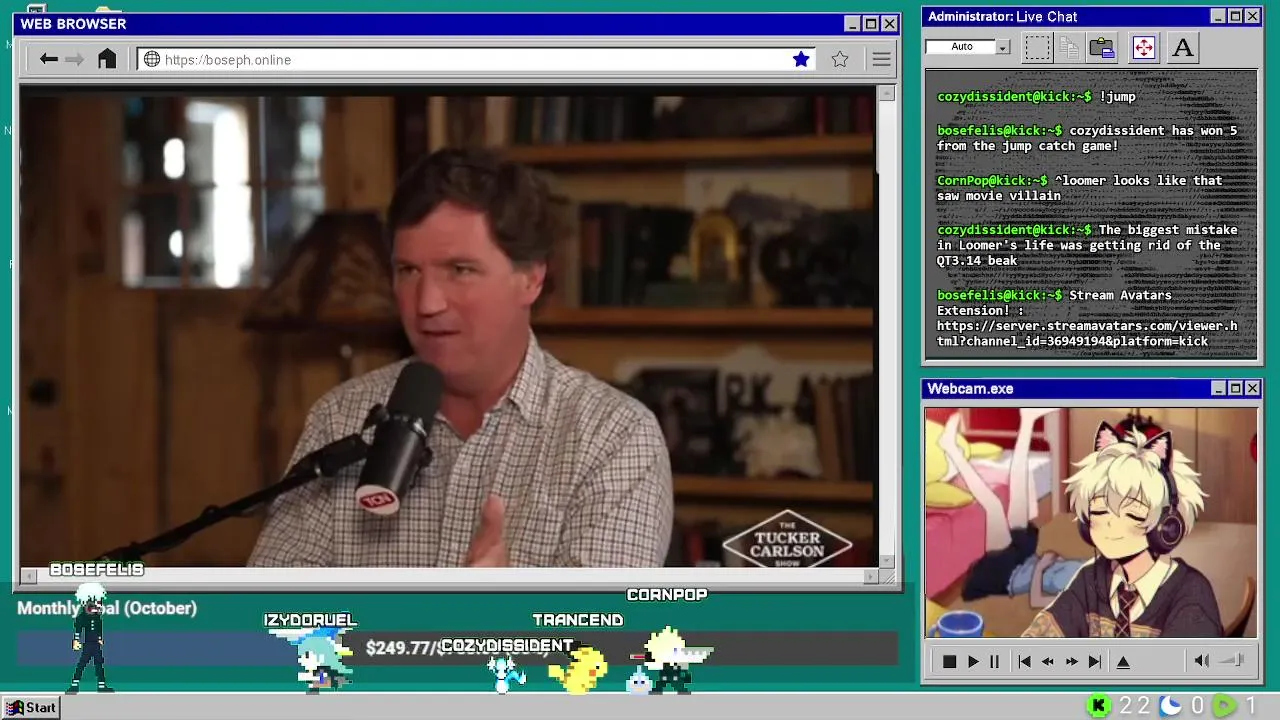Click the TRANCEND avatar name label
Image resolution: width=1280 pixels, height=720 pixels.
pyautogui.click(x=578, y=620)
